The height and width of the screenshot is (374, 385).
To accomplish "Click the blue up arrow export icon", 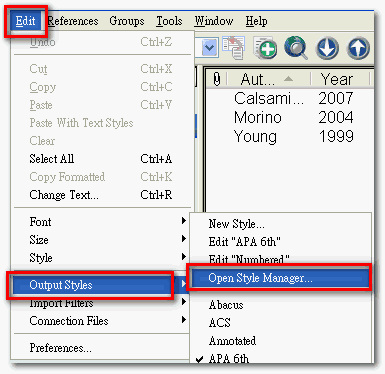I will (358, 48).
